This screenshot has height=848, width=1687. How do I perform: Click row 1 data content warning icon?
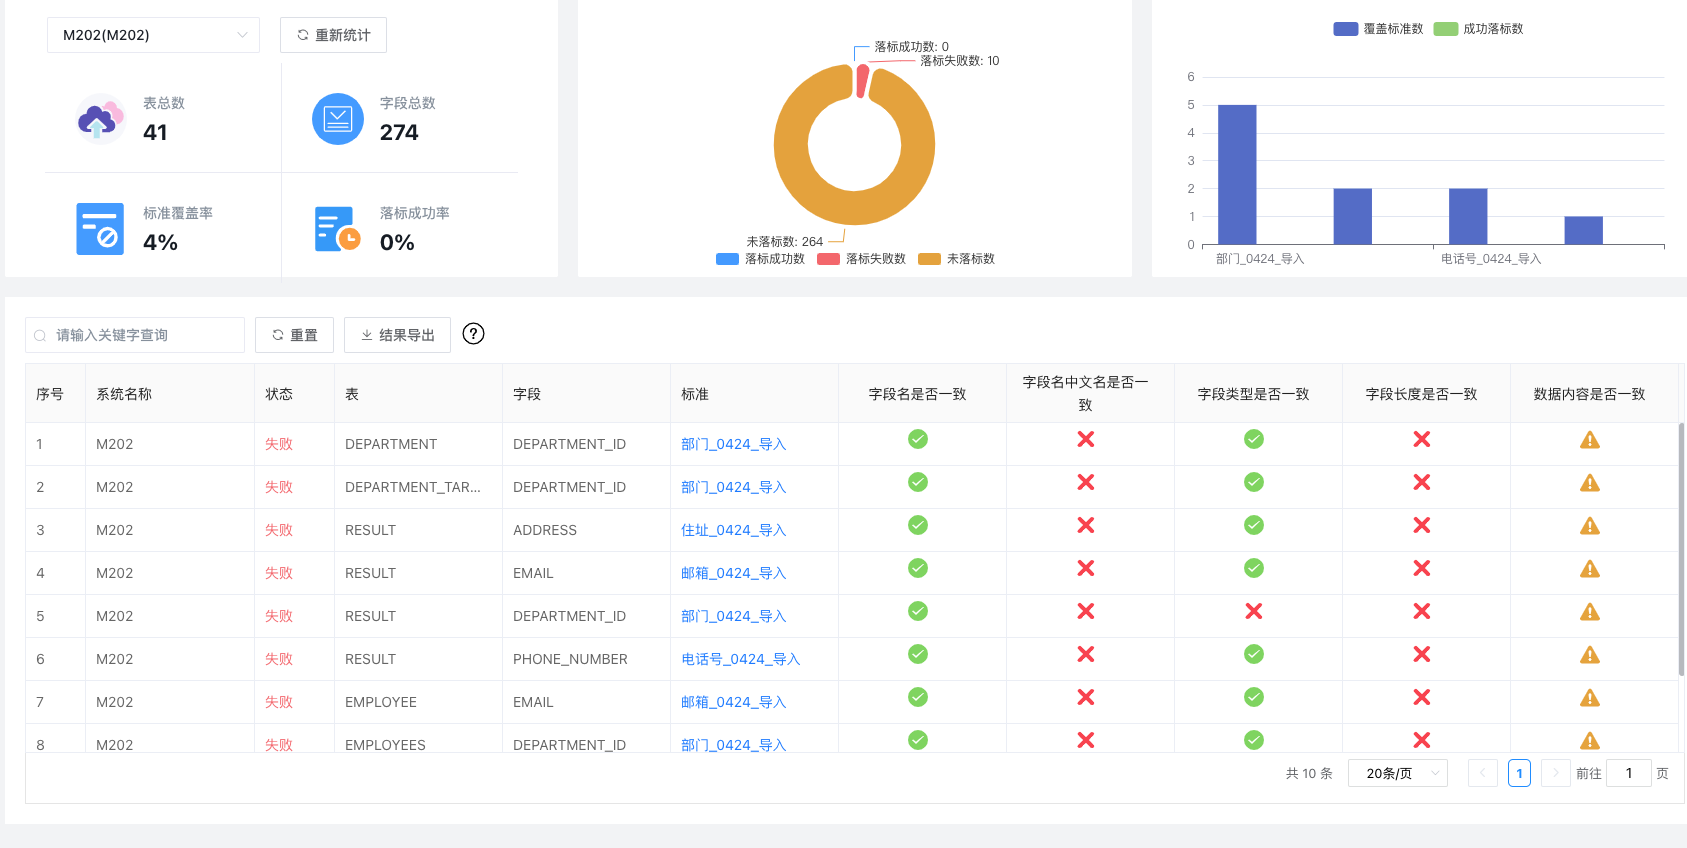pyautogui.click(x=1589, y=440)
